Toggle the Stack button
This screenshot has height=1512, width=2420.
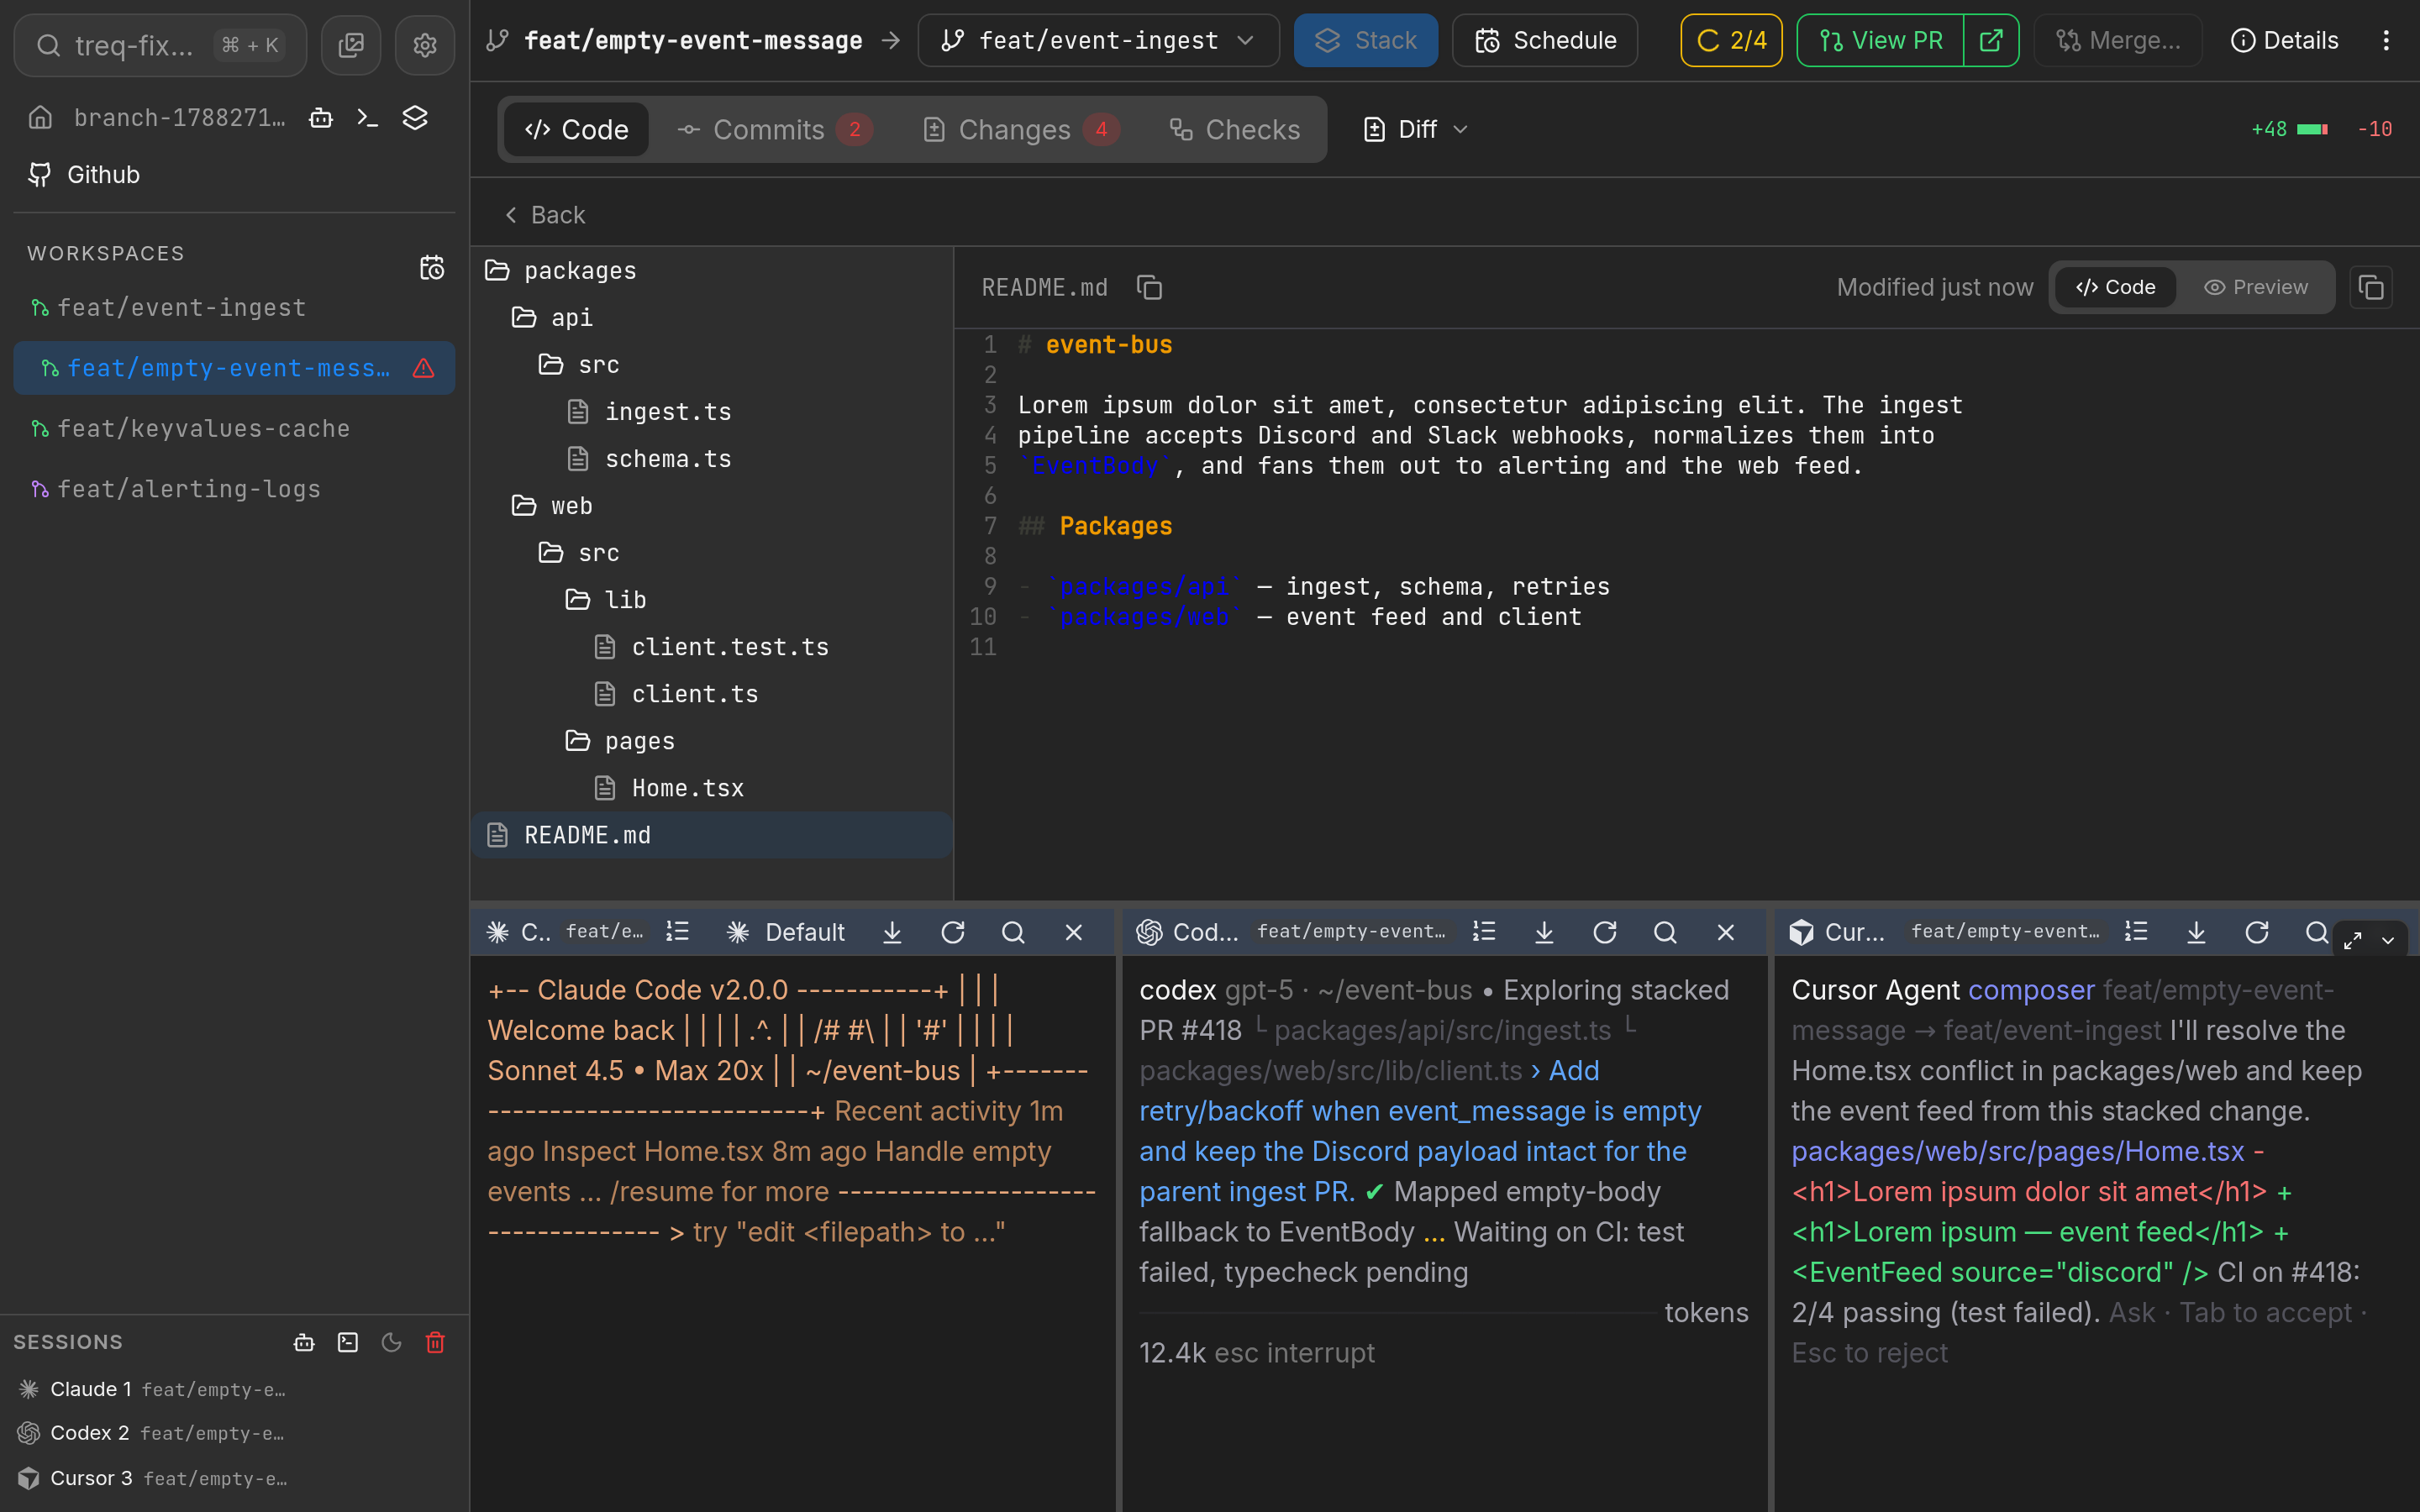1366,40
